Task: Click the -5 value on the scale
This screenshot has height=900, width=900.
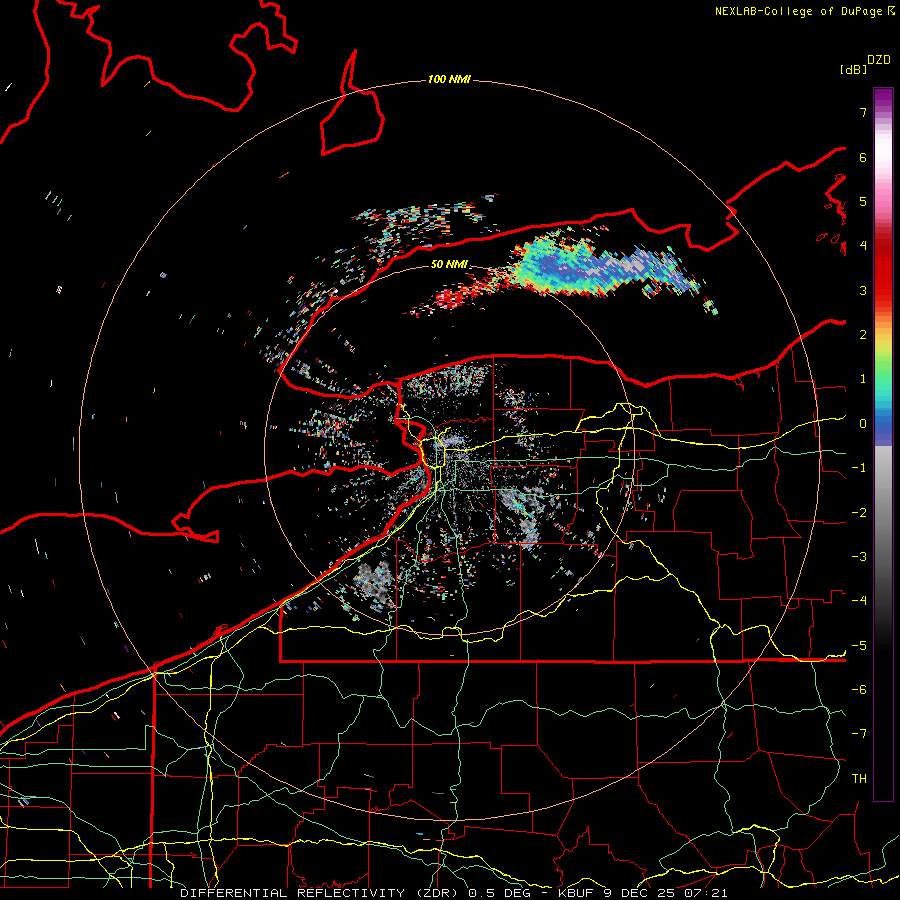Action: click(x=859, y=646)
